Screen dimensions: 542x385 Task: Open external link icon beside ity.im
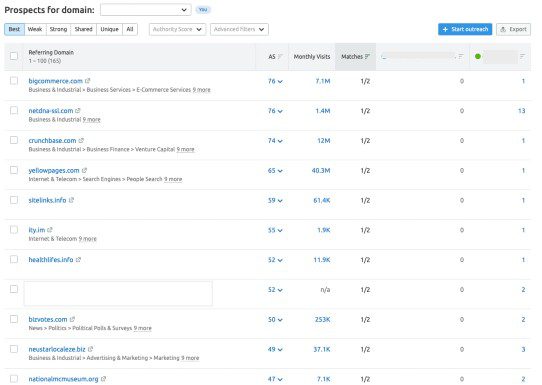pyautogui.click(x=50, y=230)
